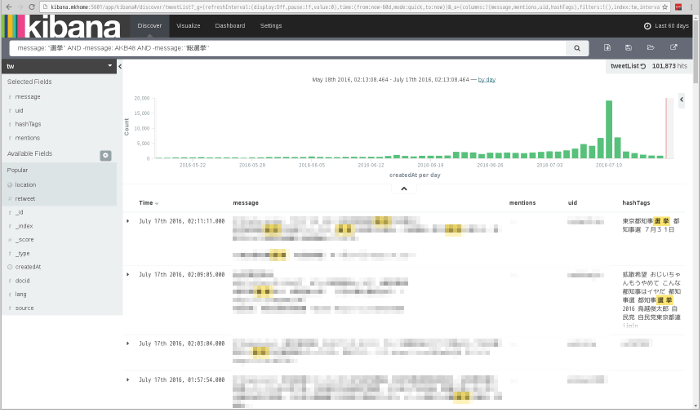Click Last 60 days time range
Viewport: 700px width, 410px height.
[x=671, y=26]
